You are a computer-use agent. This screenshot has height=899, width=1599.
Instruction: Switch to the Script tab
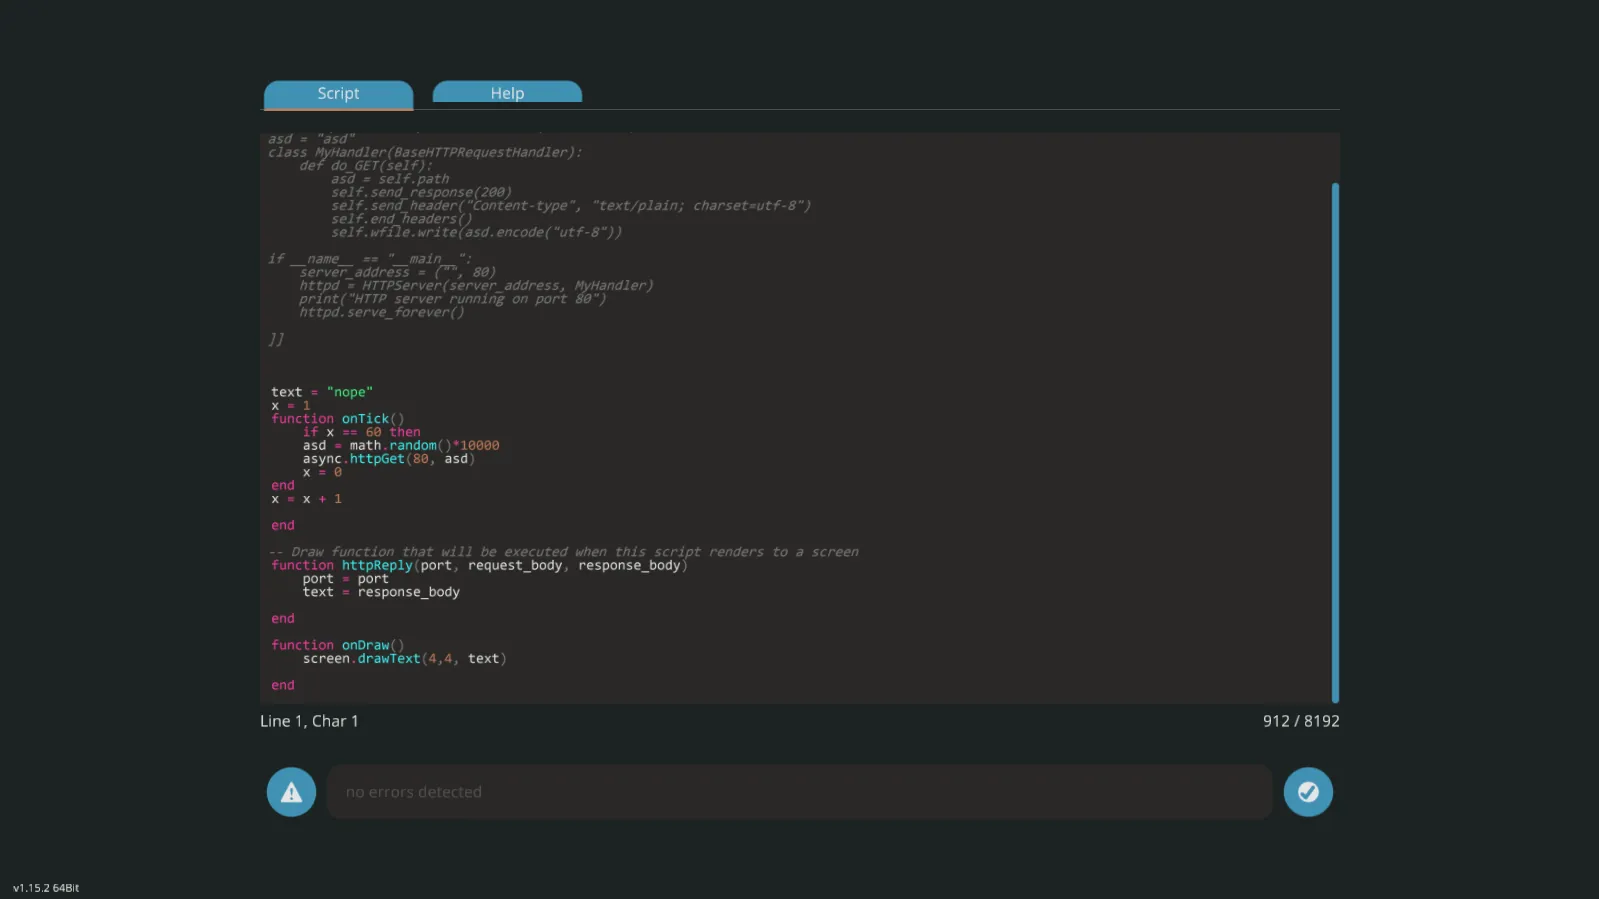(338, 94)
